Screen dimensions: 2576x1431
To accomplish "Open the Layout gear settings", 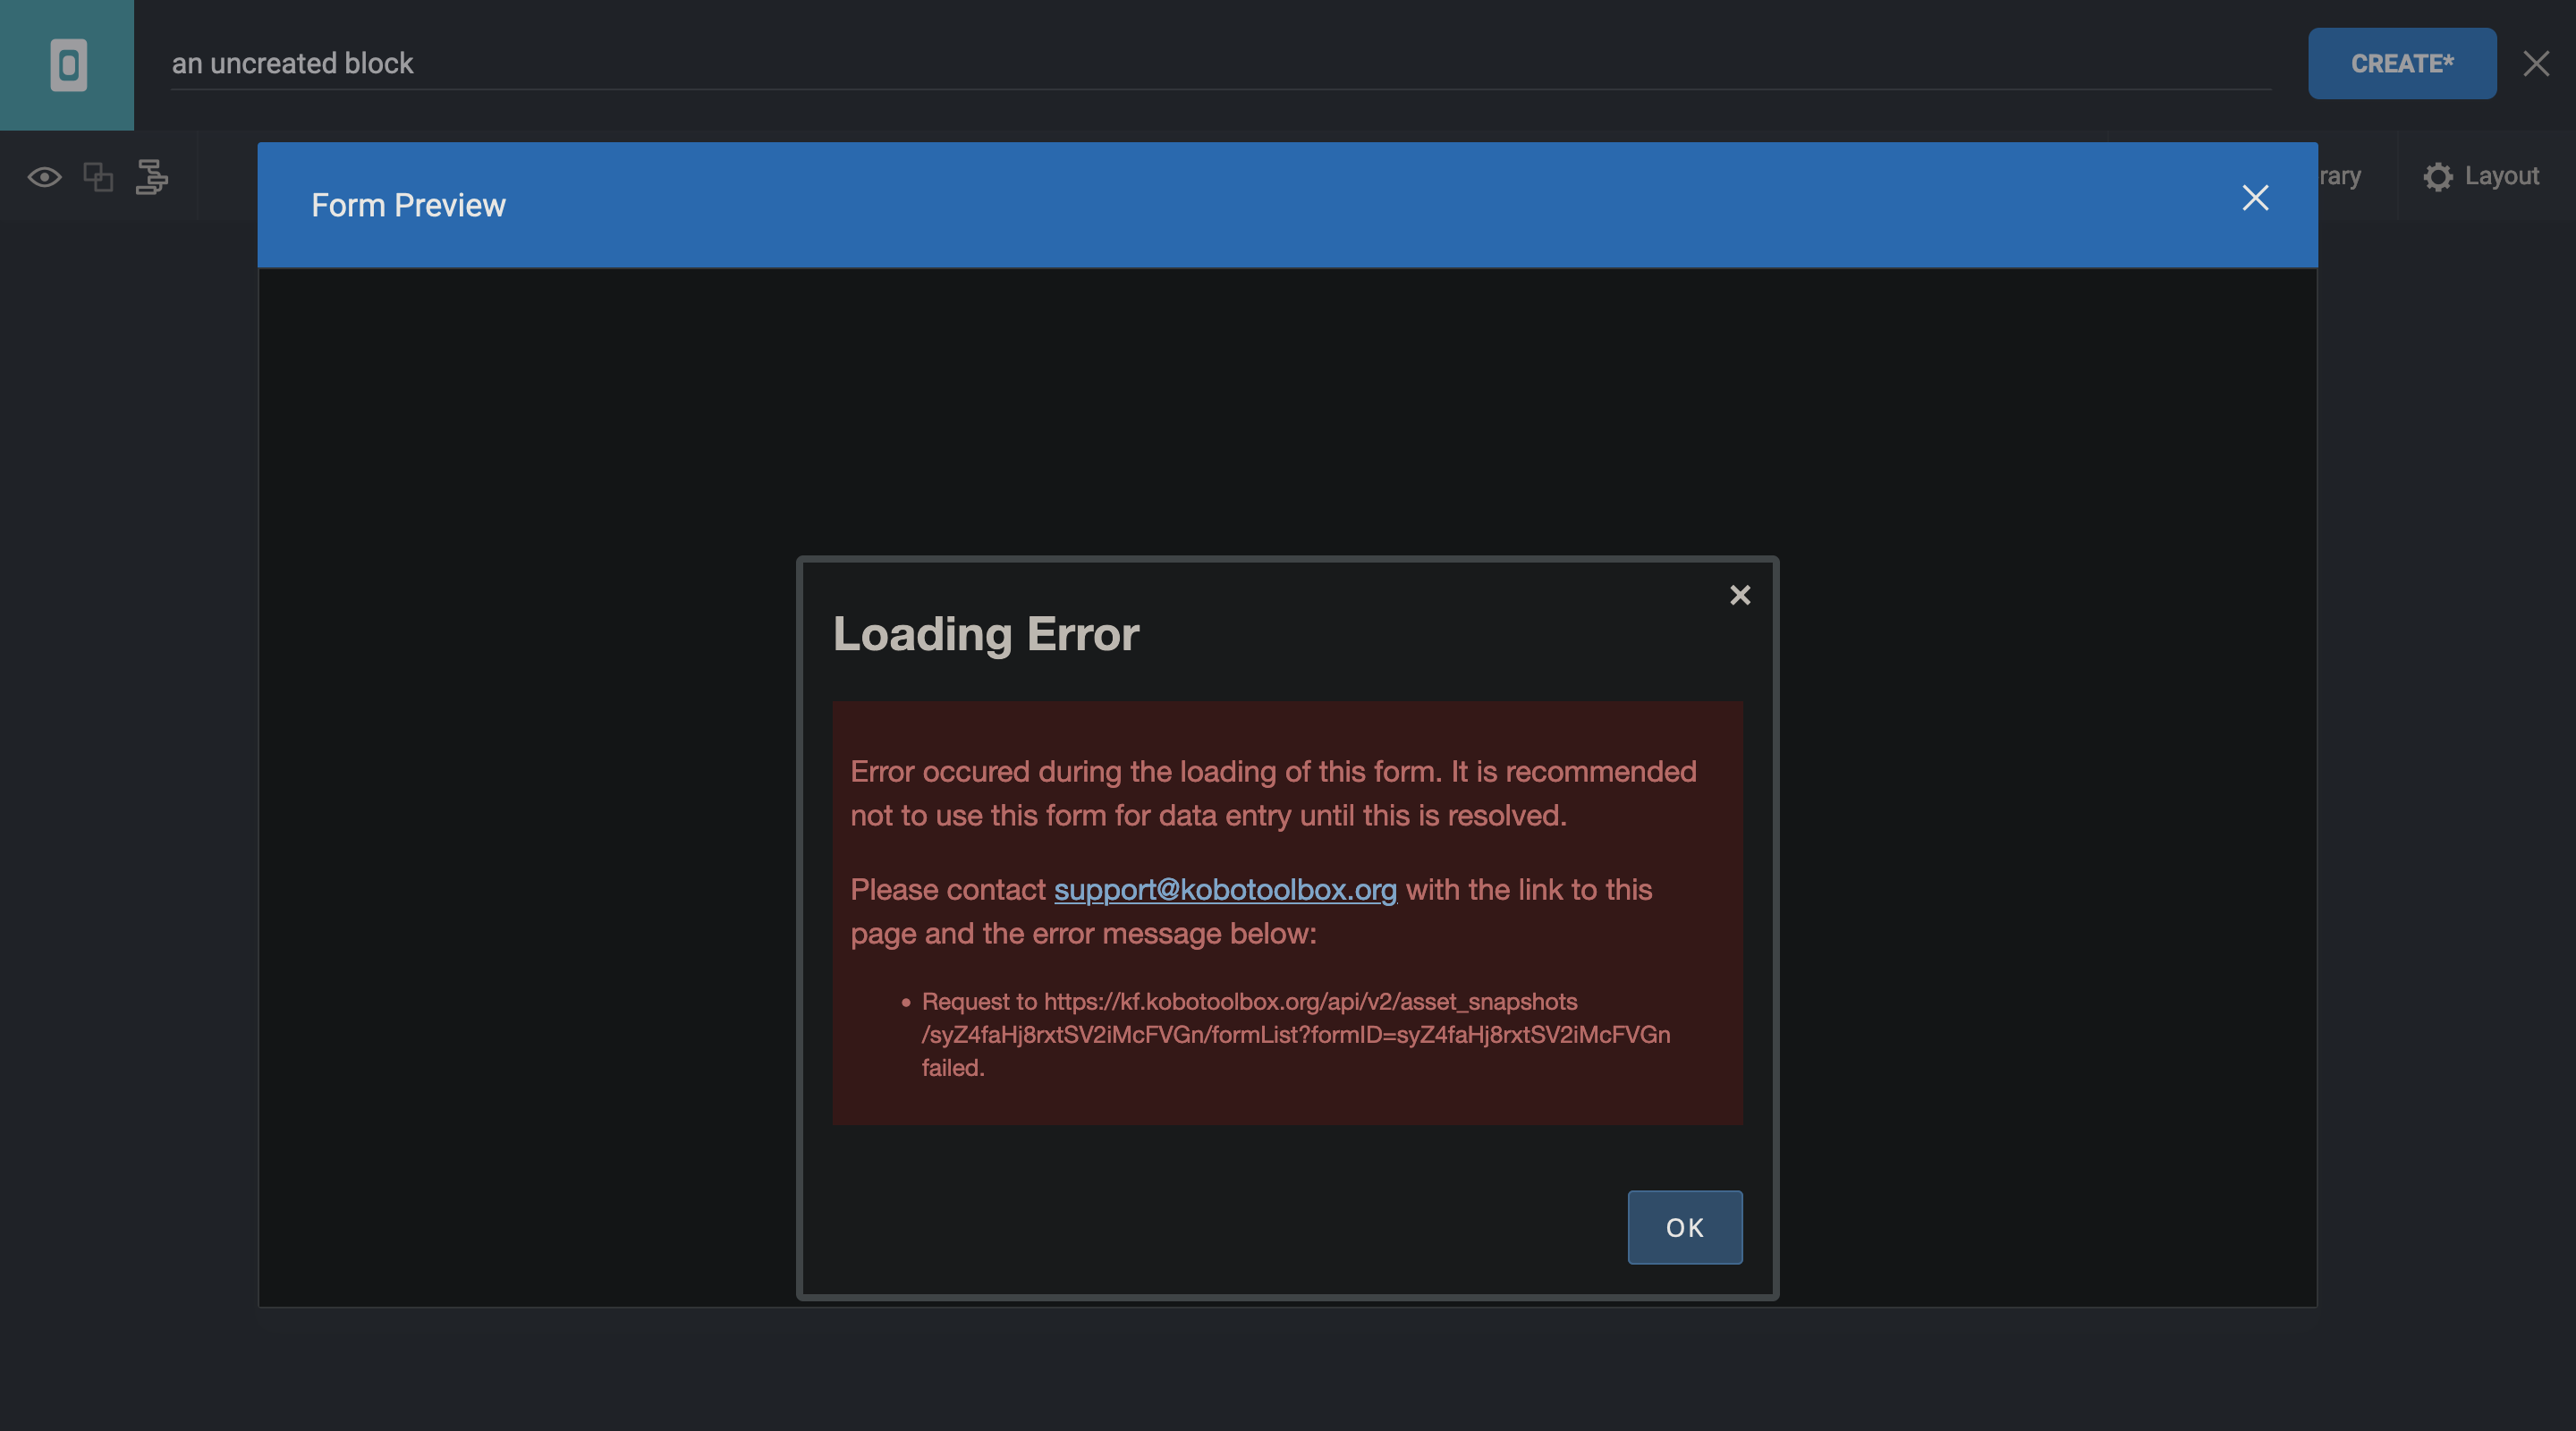I will (x=2480, y=177).
